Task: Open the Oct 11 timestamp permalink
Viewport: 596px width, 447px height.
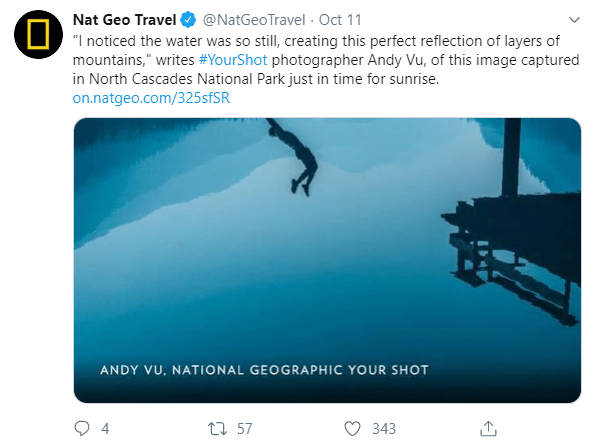Action: [x=340, y=20]
